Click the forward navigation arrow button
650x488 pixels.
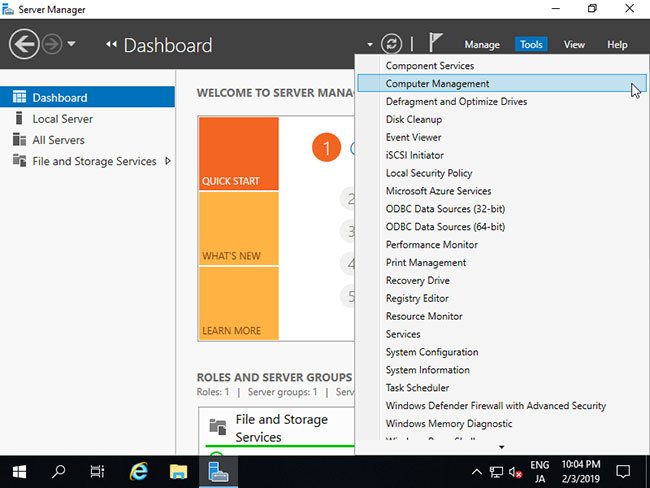[x=52, y=44]
